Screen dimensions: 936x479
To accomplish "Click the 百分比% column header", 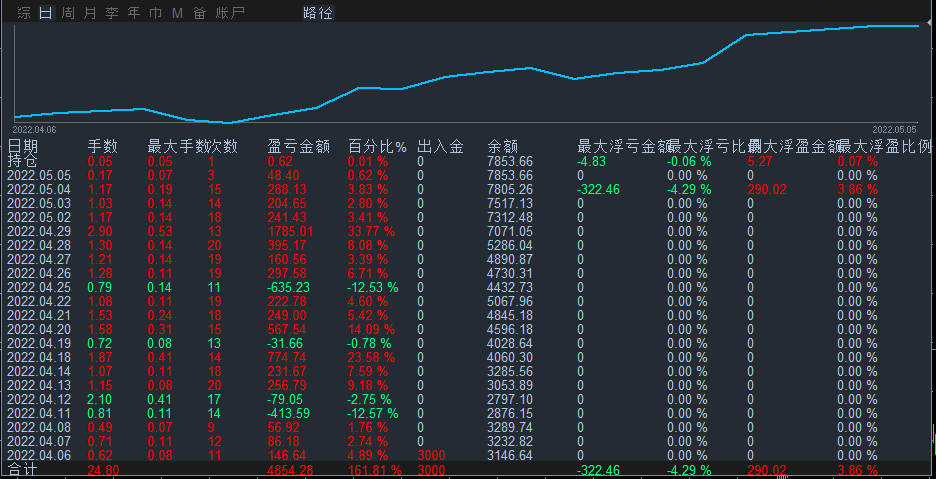I will coord(377,146).
